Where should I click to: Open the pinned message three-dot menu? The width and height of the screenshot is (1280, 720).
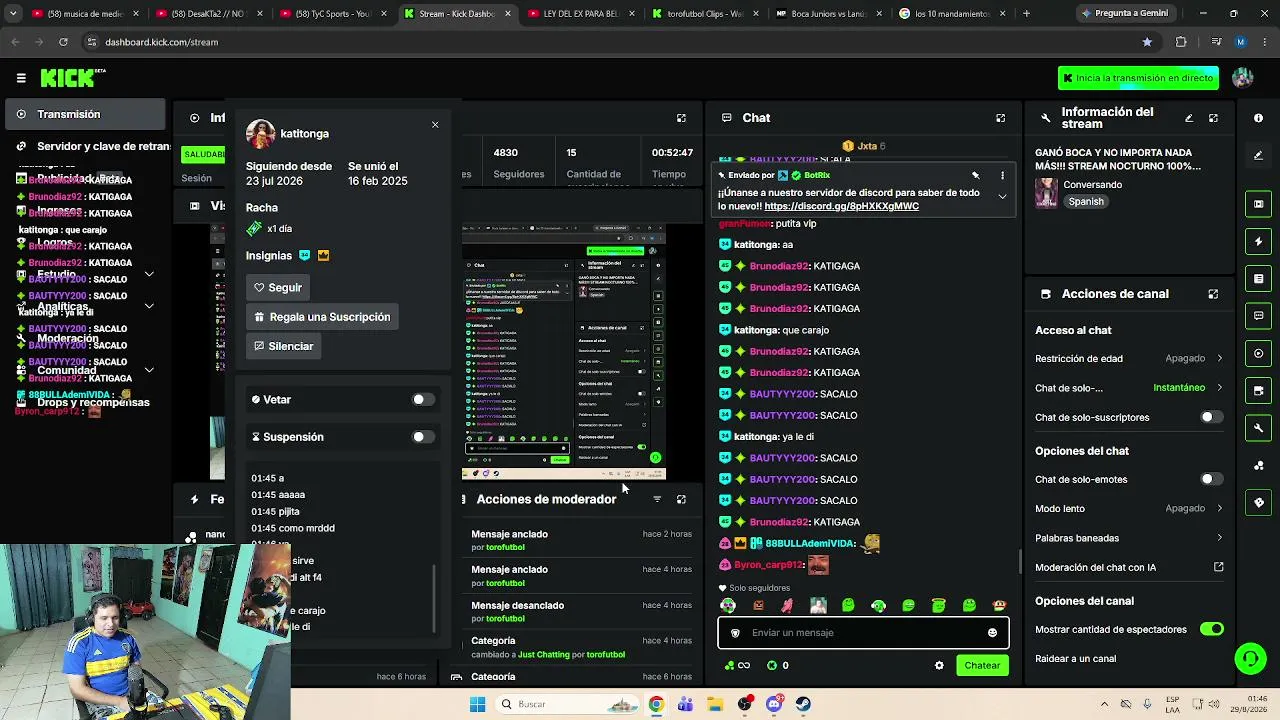1002,175
